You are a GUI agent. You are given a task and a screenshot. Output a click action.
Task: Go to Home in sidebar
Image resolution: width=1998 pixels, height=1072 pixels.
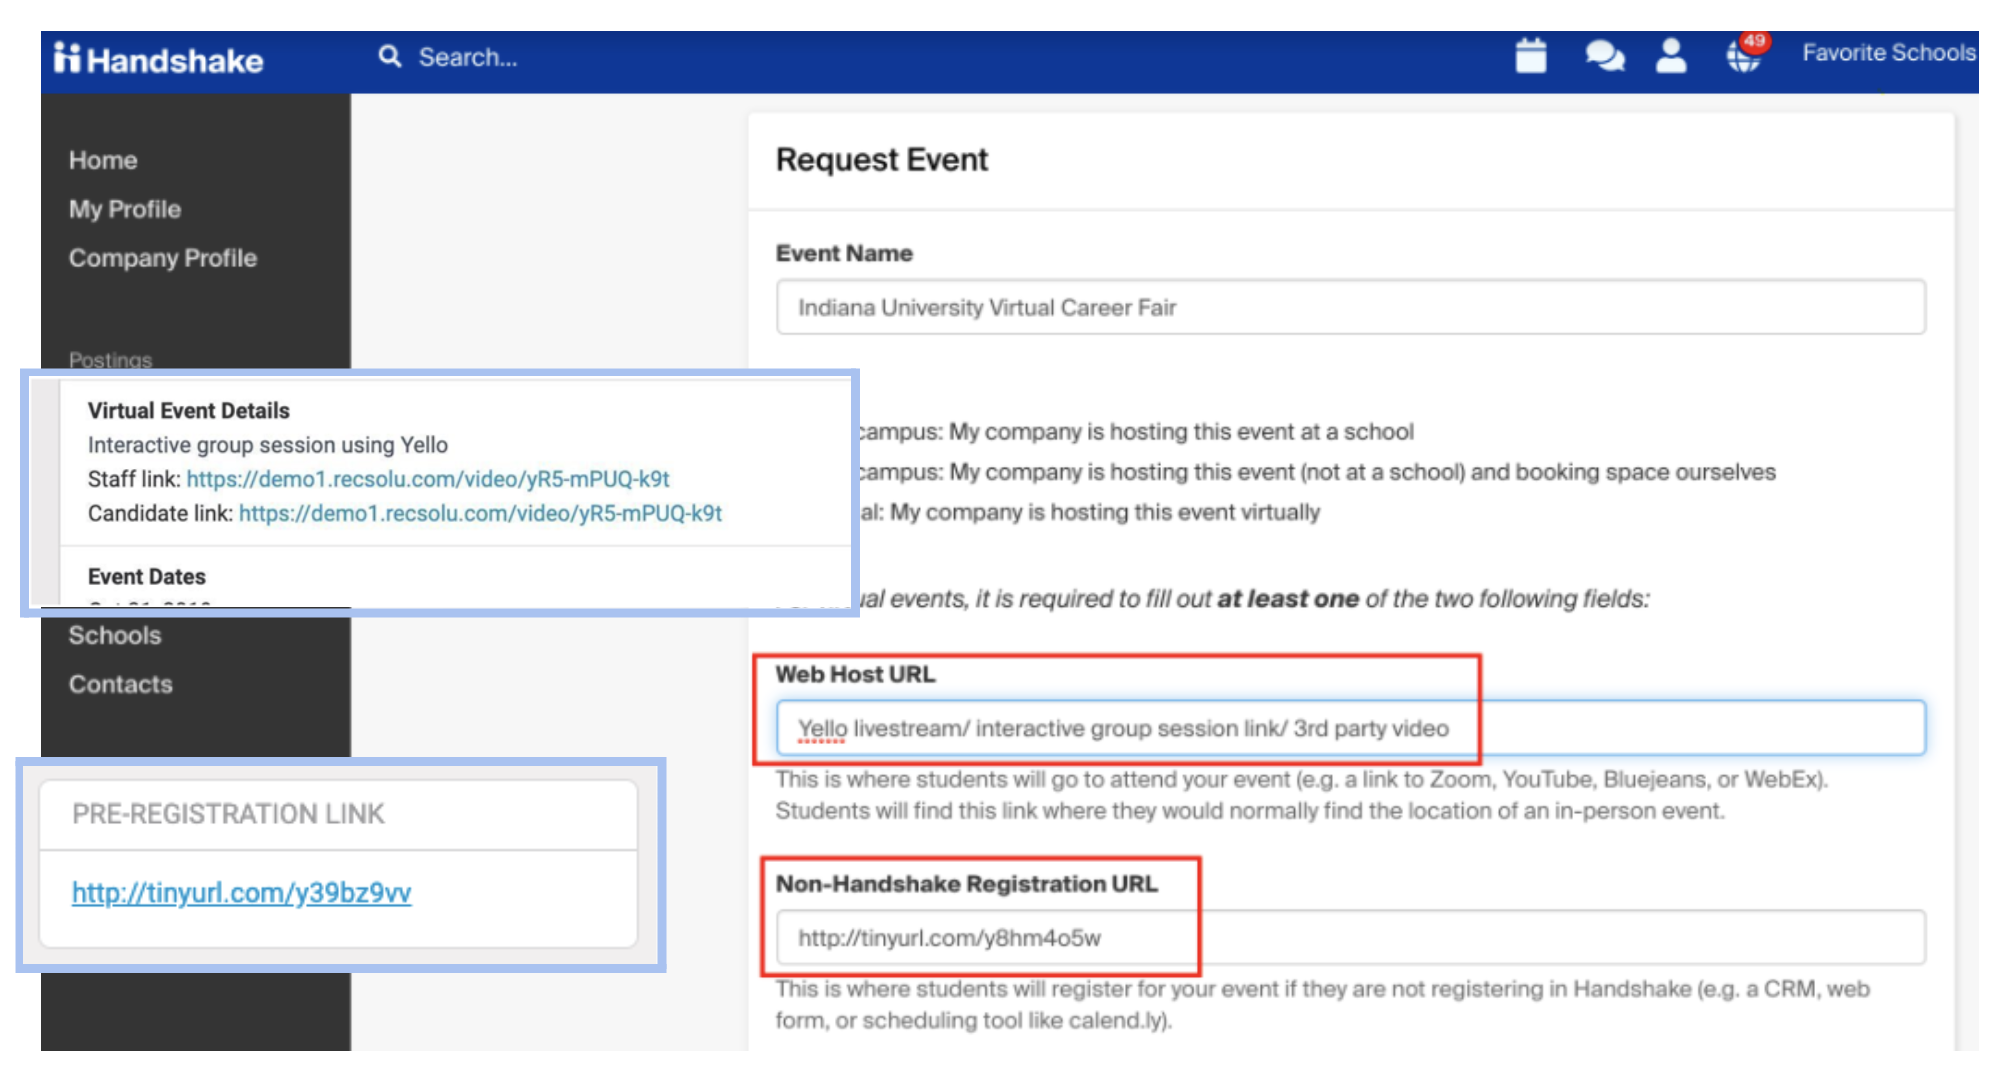tap(103, 160)
